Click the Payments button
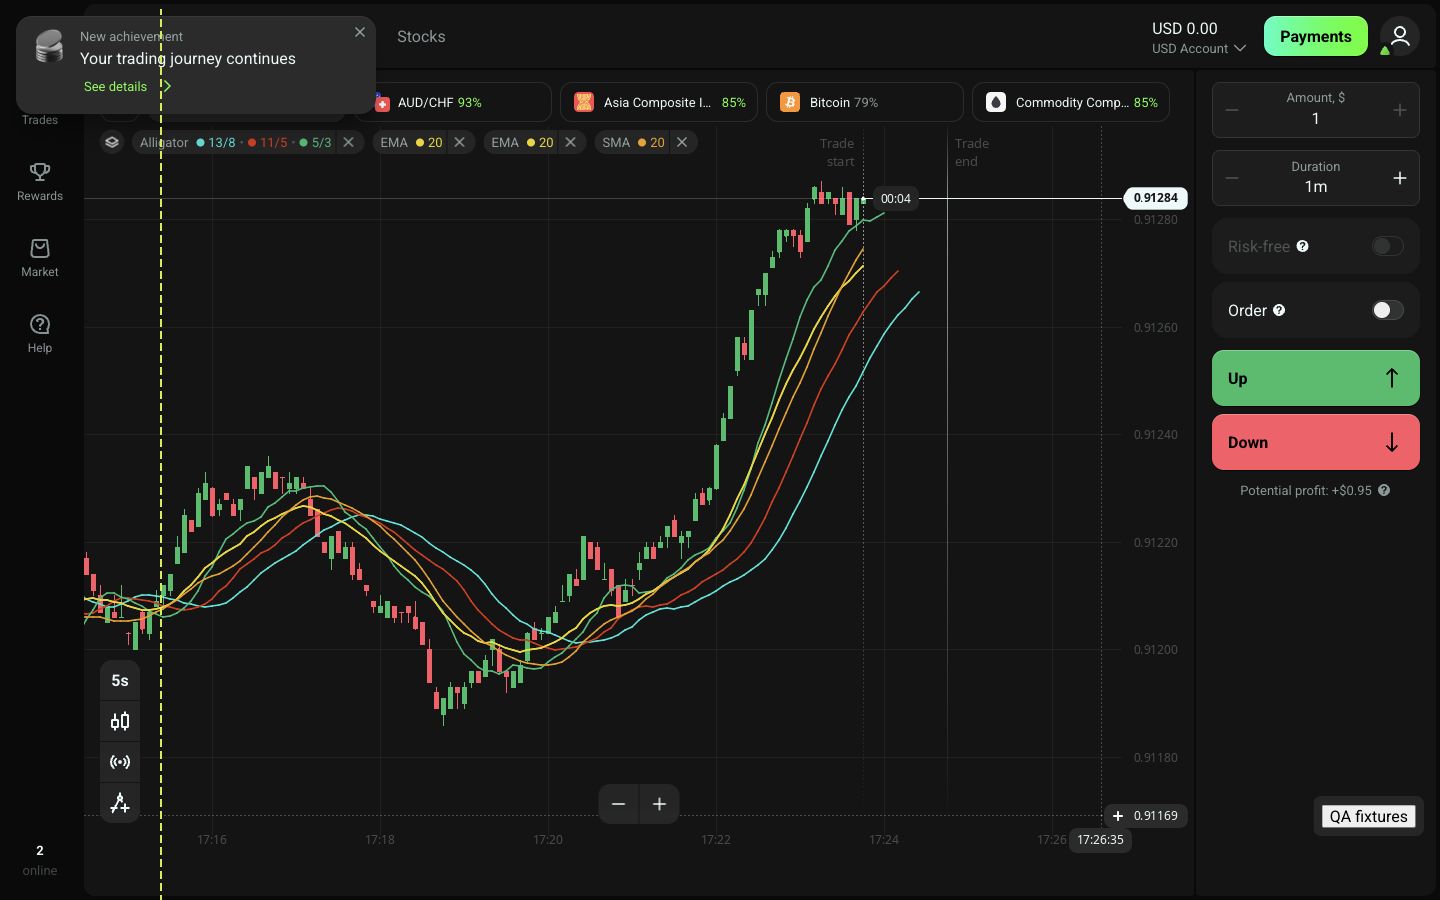This screenshot has height=900, width=1440. click(x=1316, y=36)
